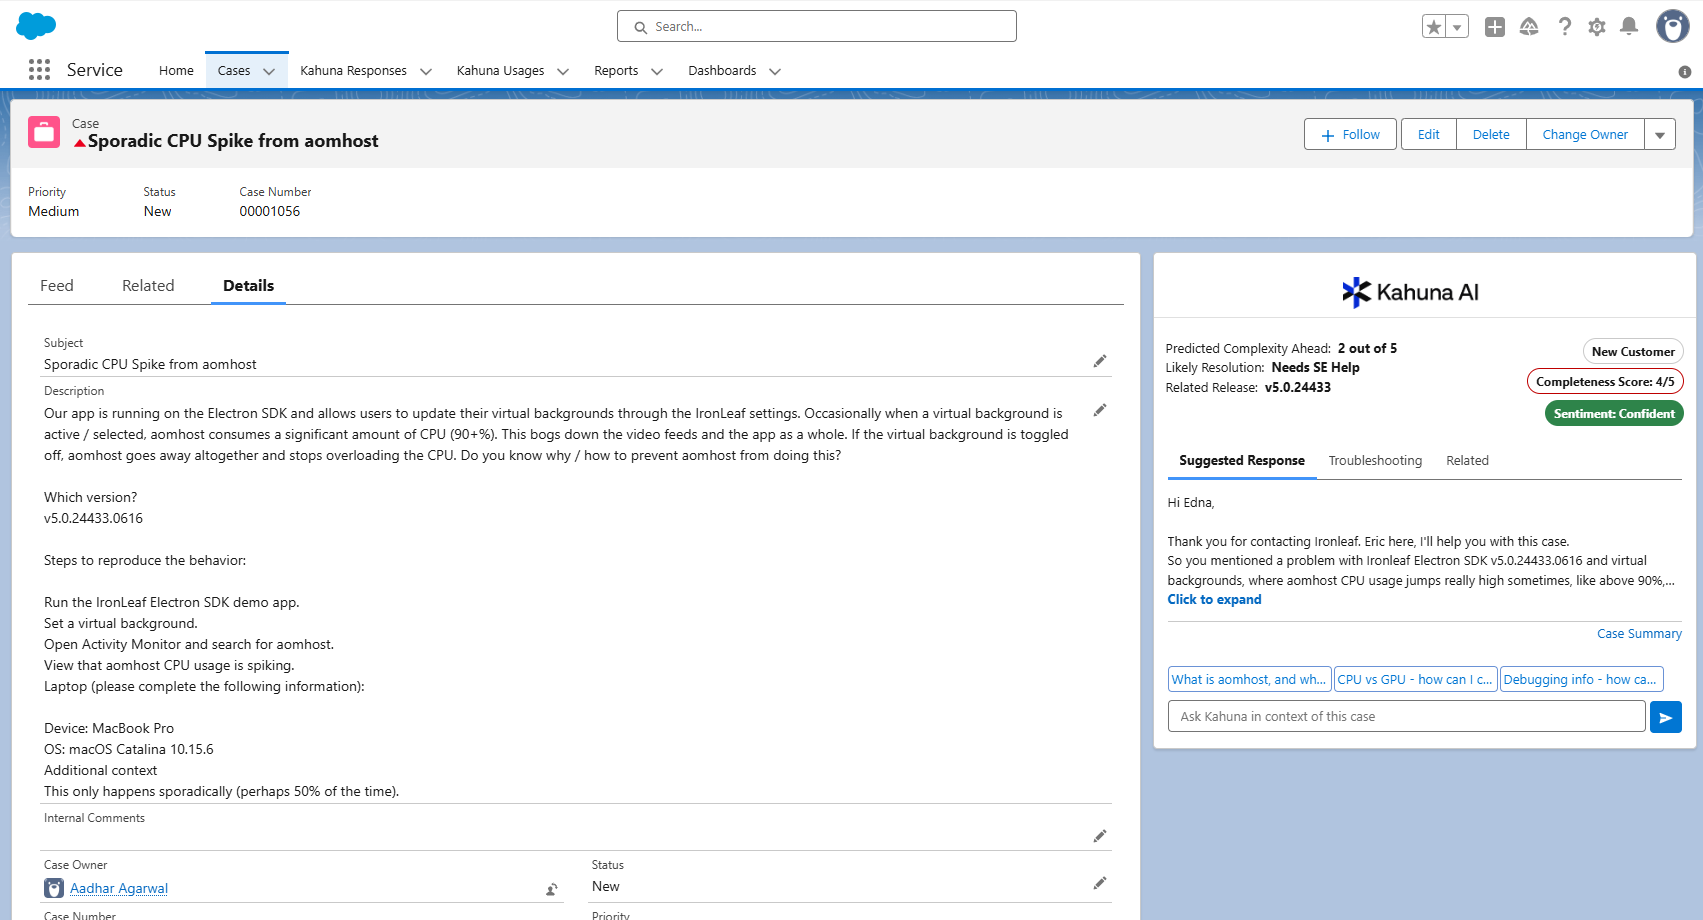Click the Salesforce cloud logo

36,26
